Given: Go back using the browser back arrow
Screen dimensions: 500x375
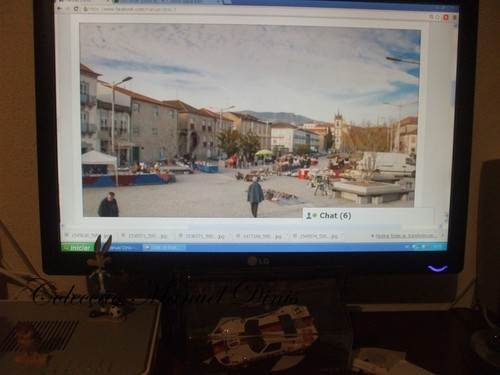Looking at the screenshot, I should 59,8.
